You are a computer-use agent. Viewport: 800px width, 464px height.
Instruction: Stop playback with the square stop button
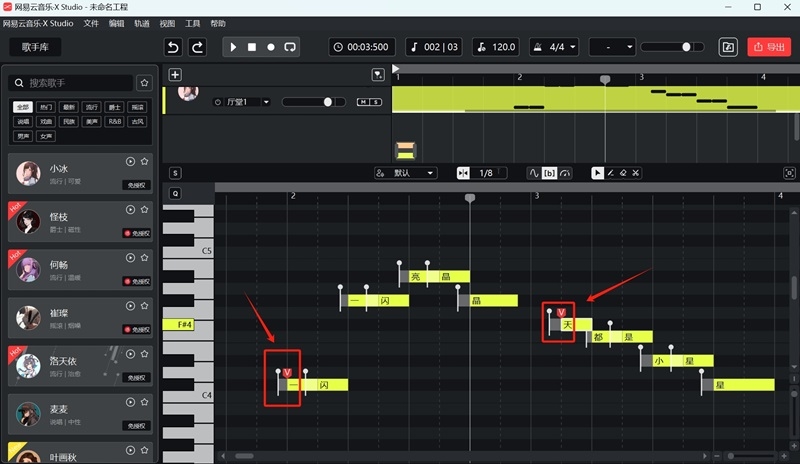point(252,47)
